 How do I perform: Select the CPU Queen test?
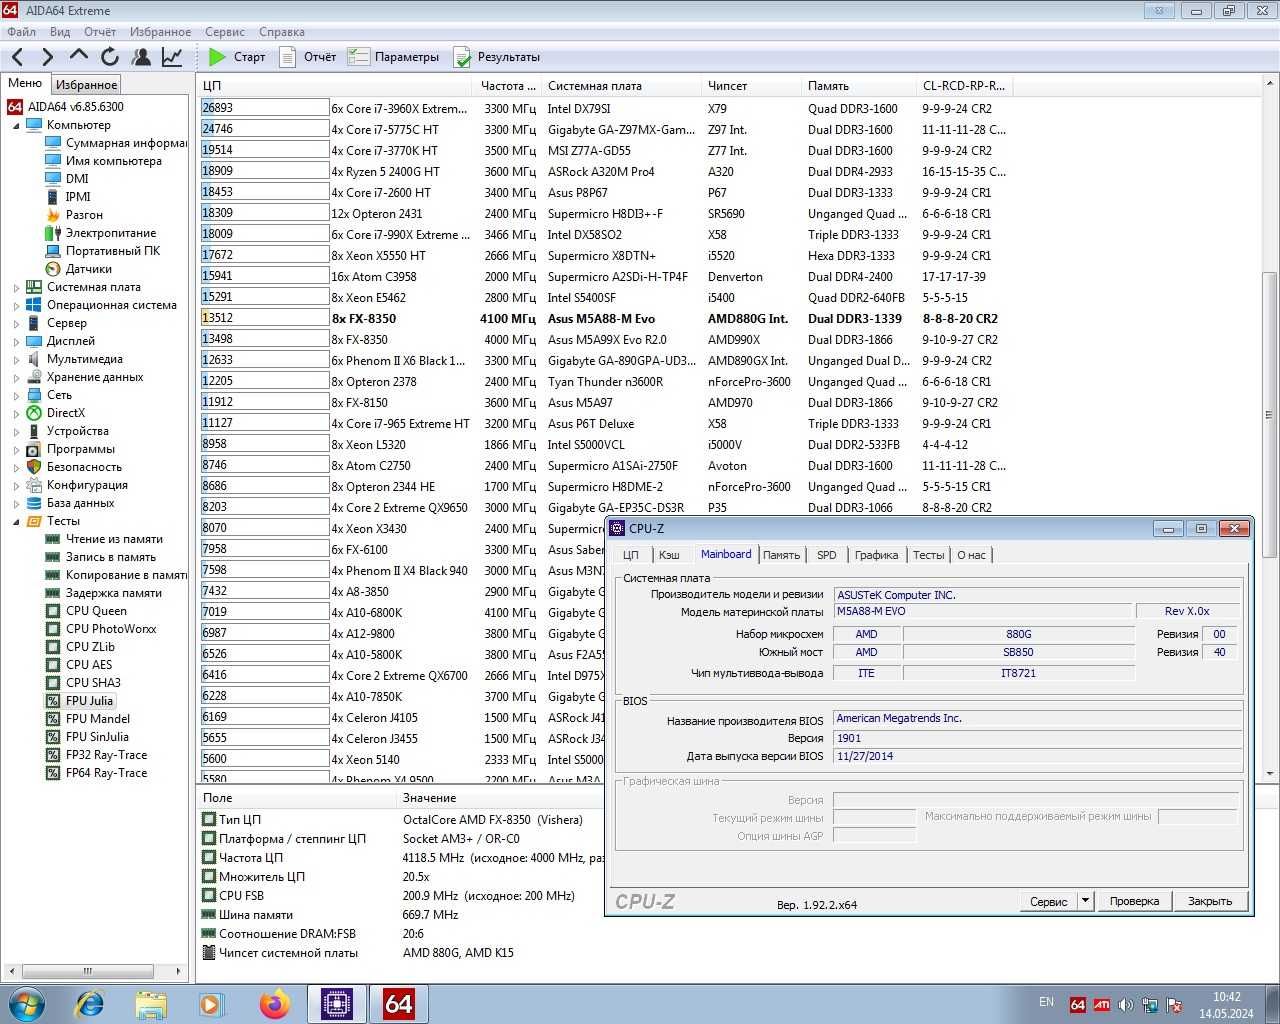[96, 611]
